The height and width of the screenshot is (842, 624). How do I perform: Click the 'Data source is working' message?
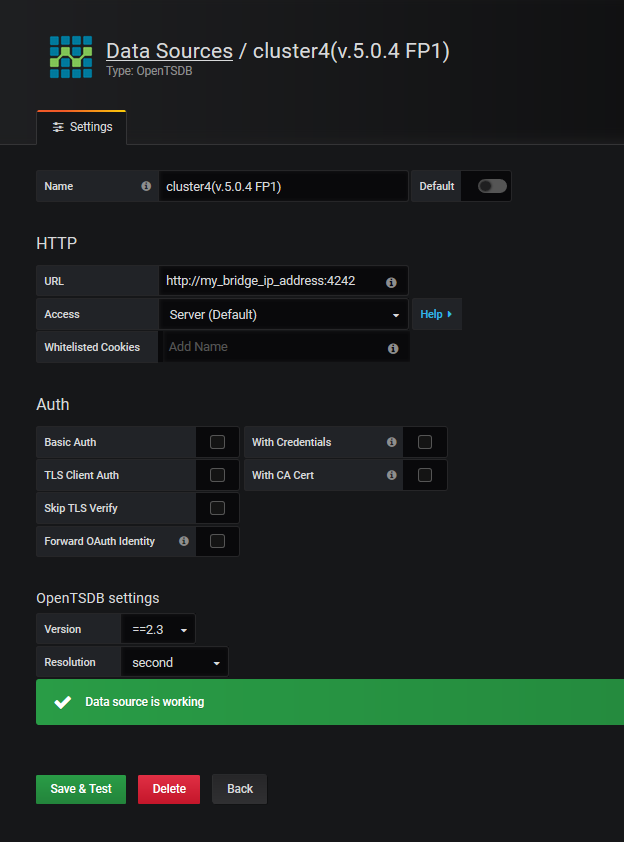pos(144,702)
